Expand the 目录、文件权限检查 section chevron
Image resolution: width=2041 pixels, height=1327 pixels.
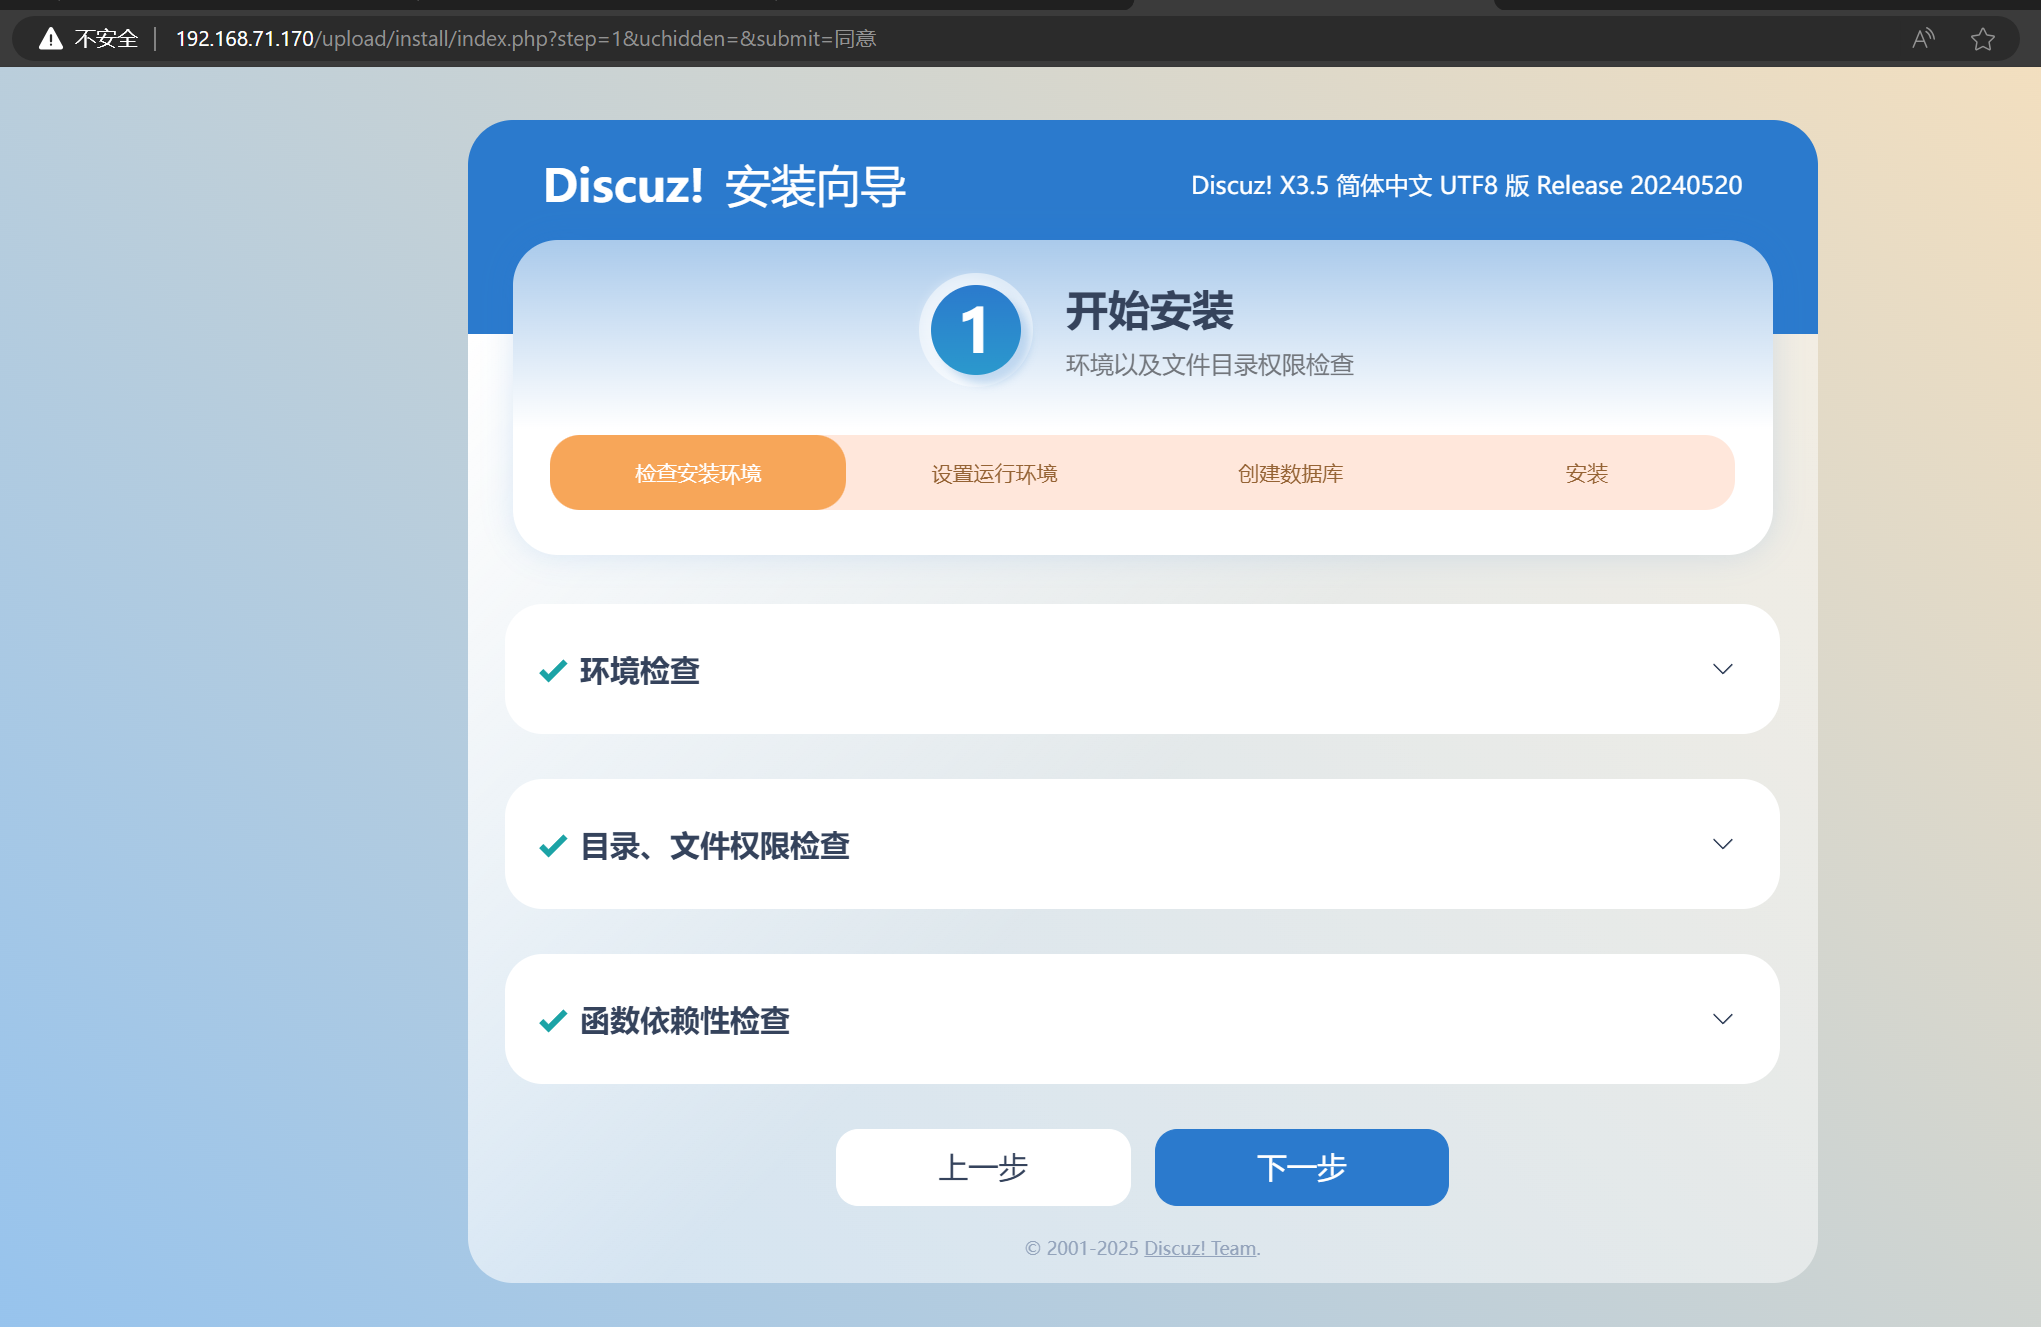1722,844
